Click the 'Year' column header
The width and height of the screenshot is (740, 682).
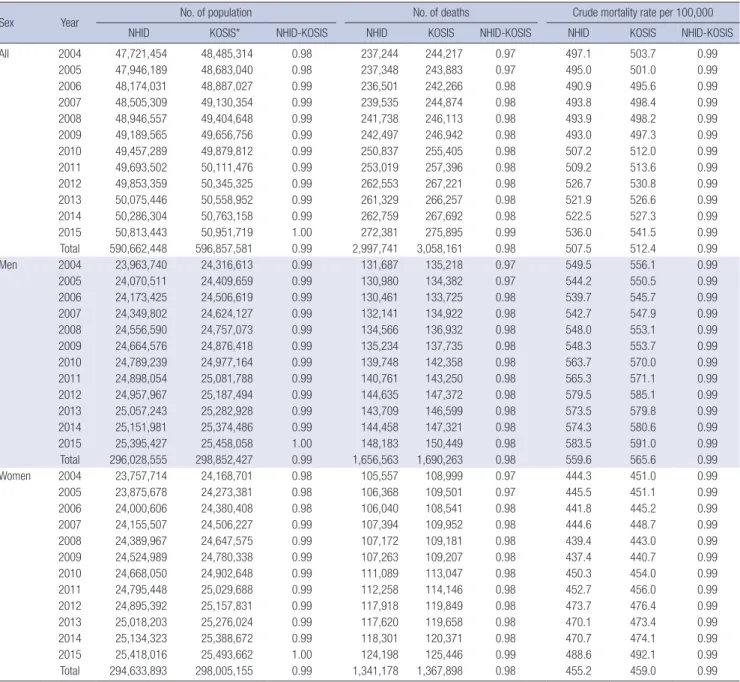click(69, 23)
